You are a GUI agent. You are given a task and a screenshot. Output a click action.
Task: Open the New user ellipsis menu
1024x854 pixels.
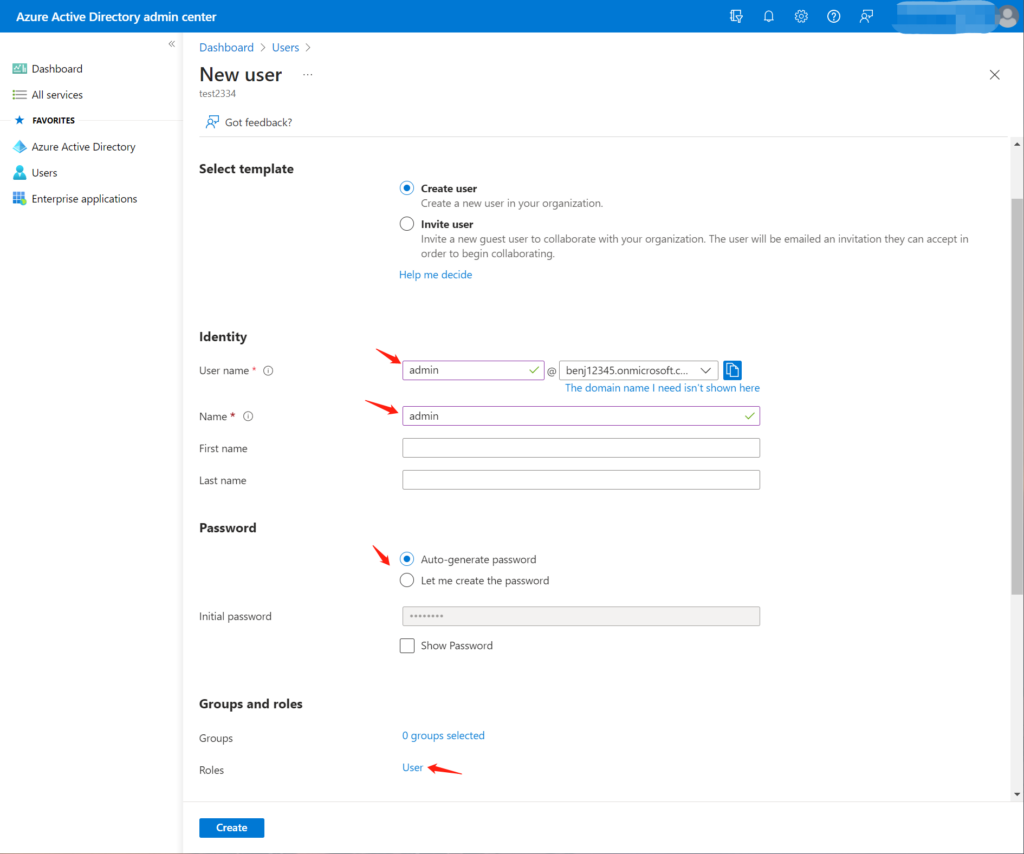tap(308, 75)
